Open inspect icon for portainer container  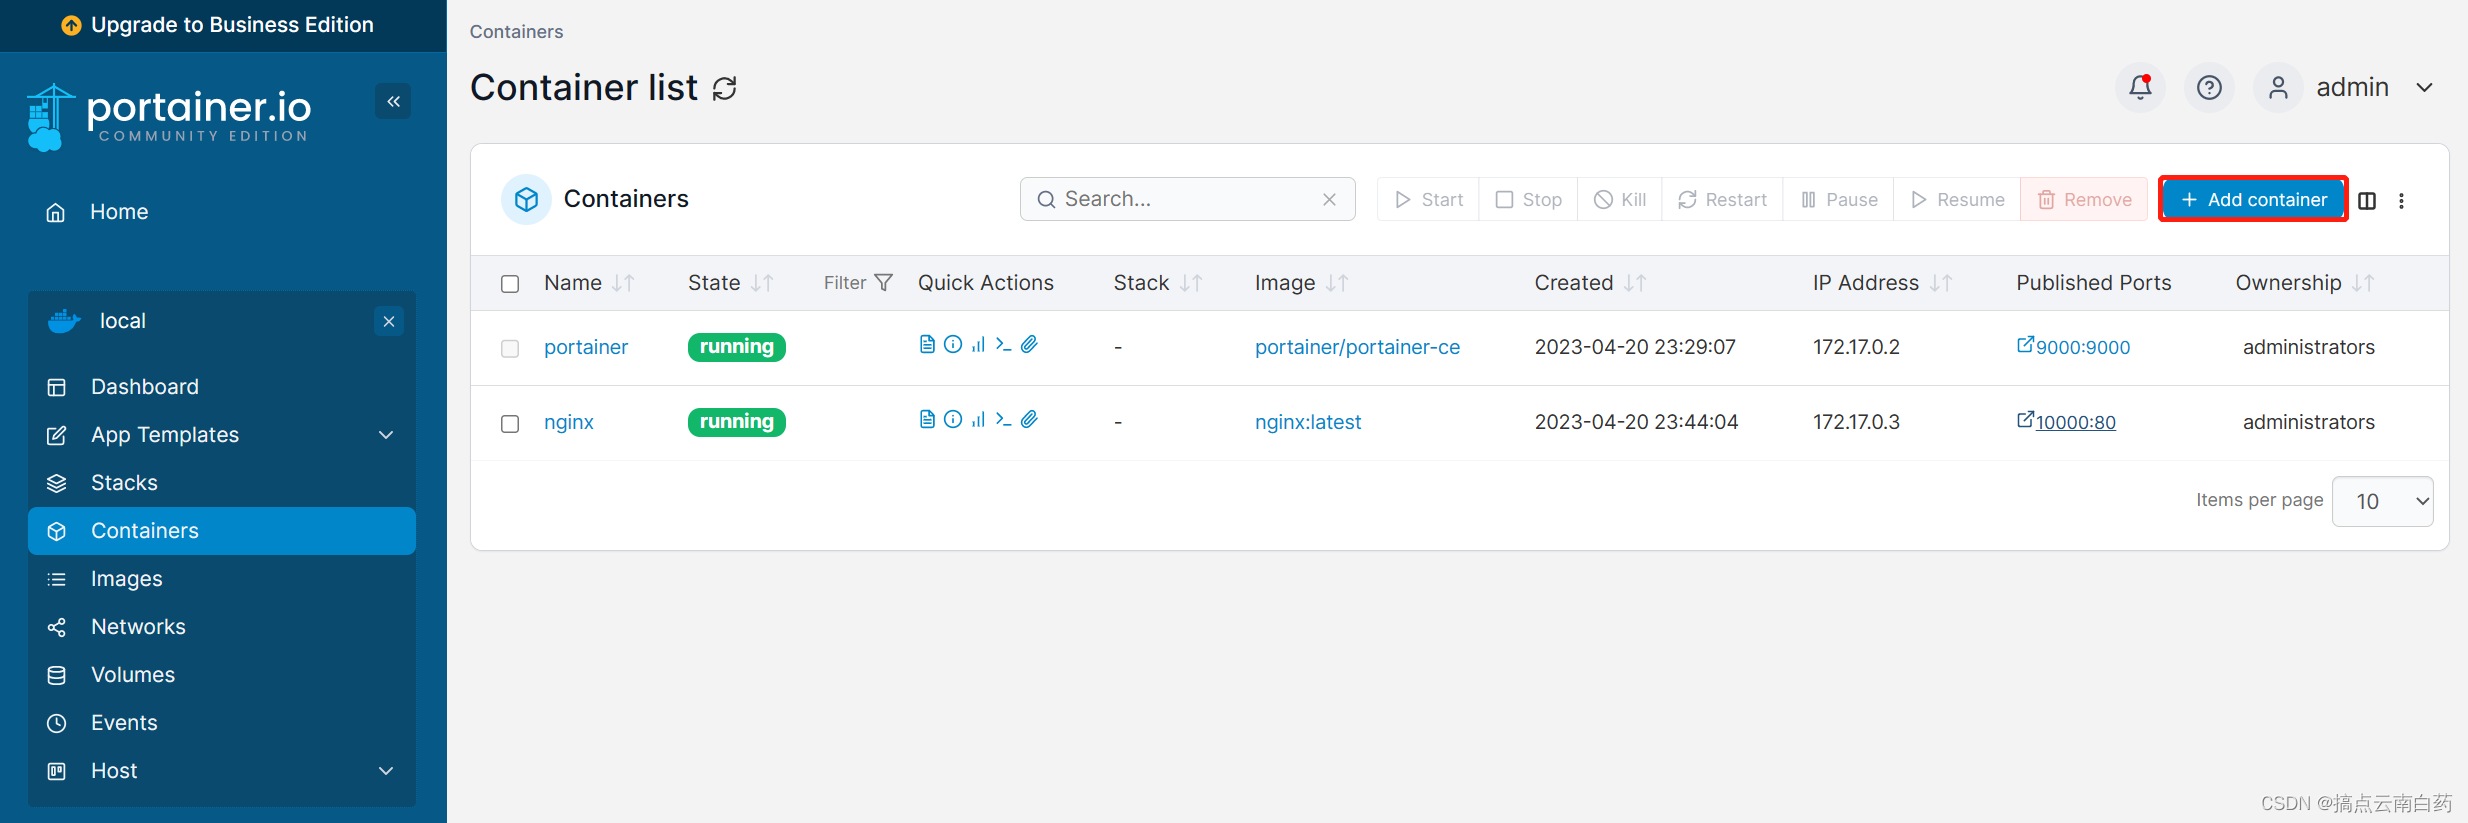tap(953, 345)
